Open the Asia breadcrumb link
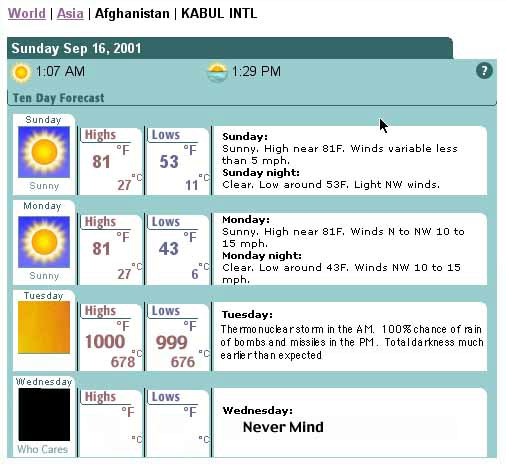Viewport: 506px width, 464px height. coord(70,14)
